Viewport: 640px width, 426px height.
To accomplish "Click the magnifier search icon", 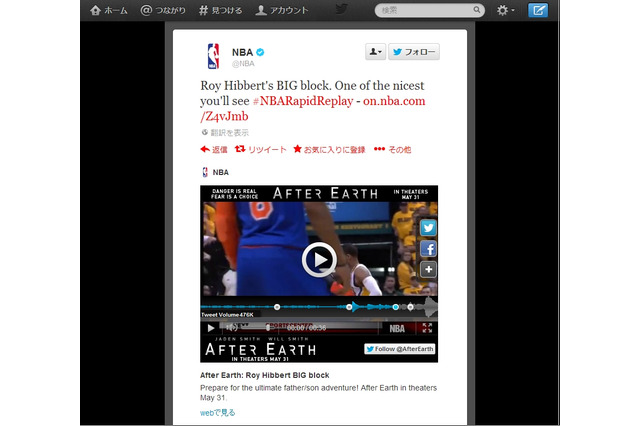I will (x=476, y=10).
